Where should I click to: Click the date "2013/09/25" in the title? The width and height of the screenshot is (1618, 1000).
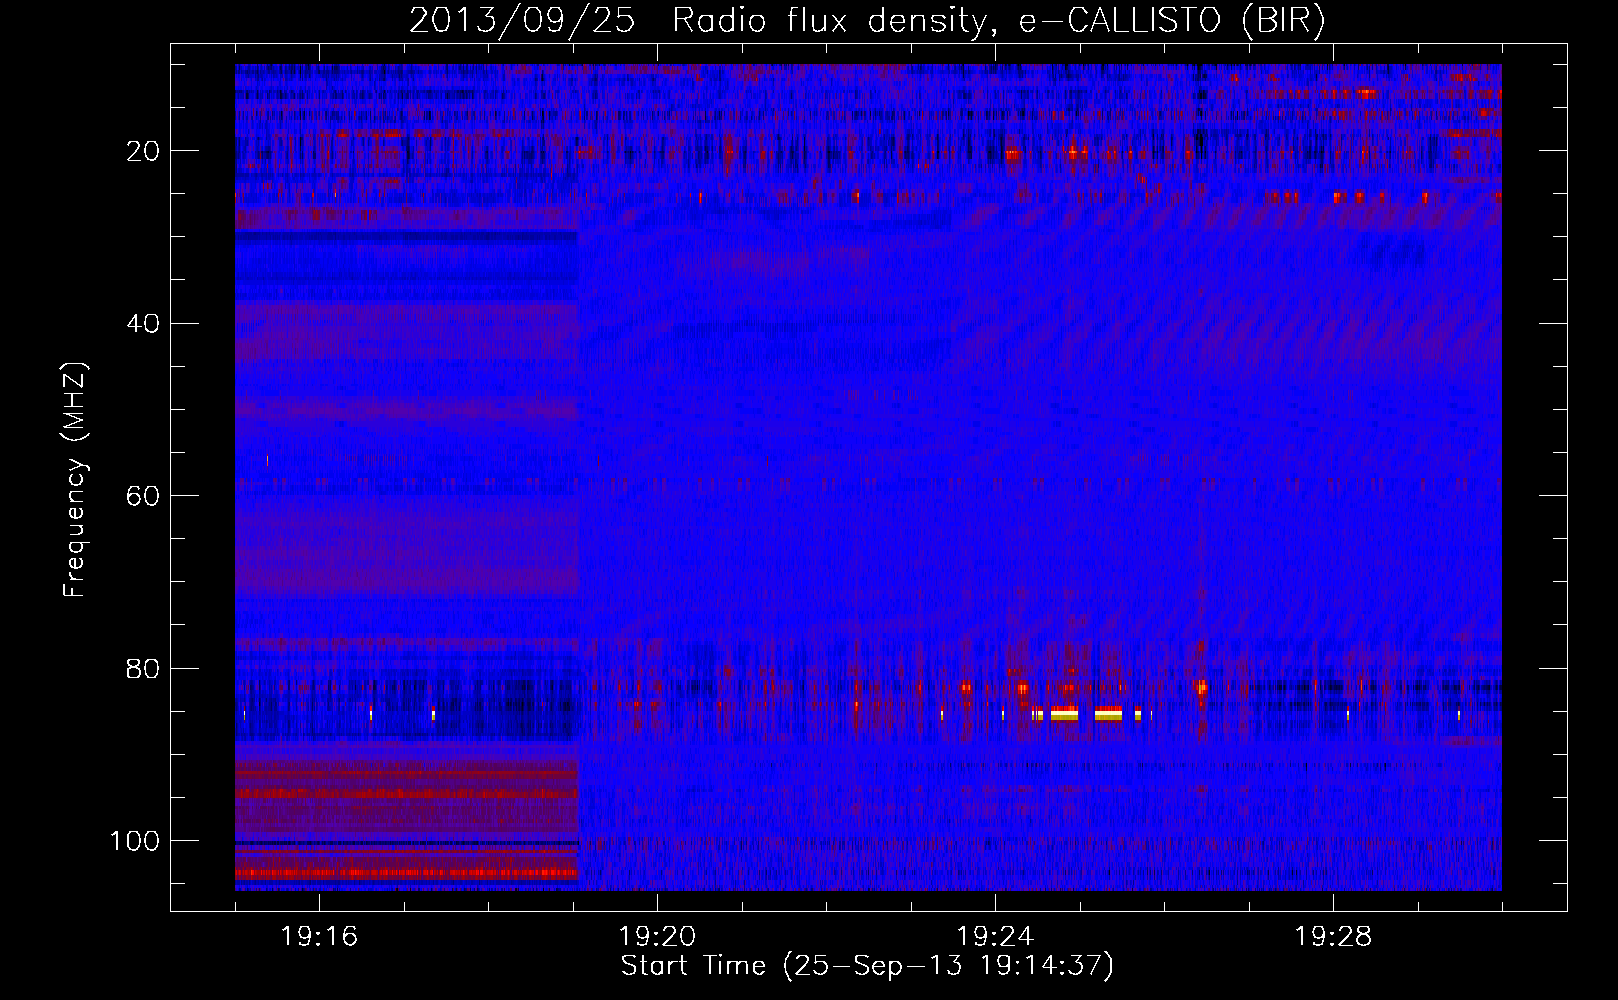(521, 21)
